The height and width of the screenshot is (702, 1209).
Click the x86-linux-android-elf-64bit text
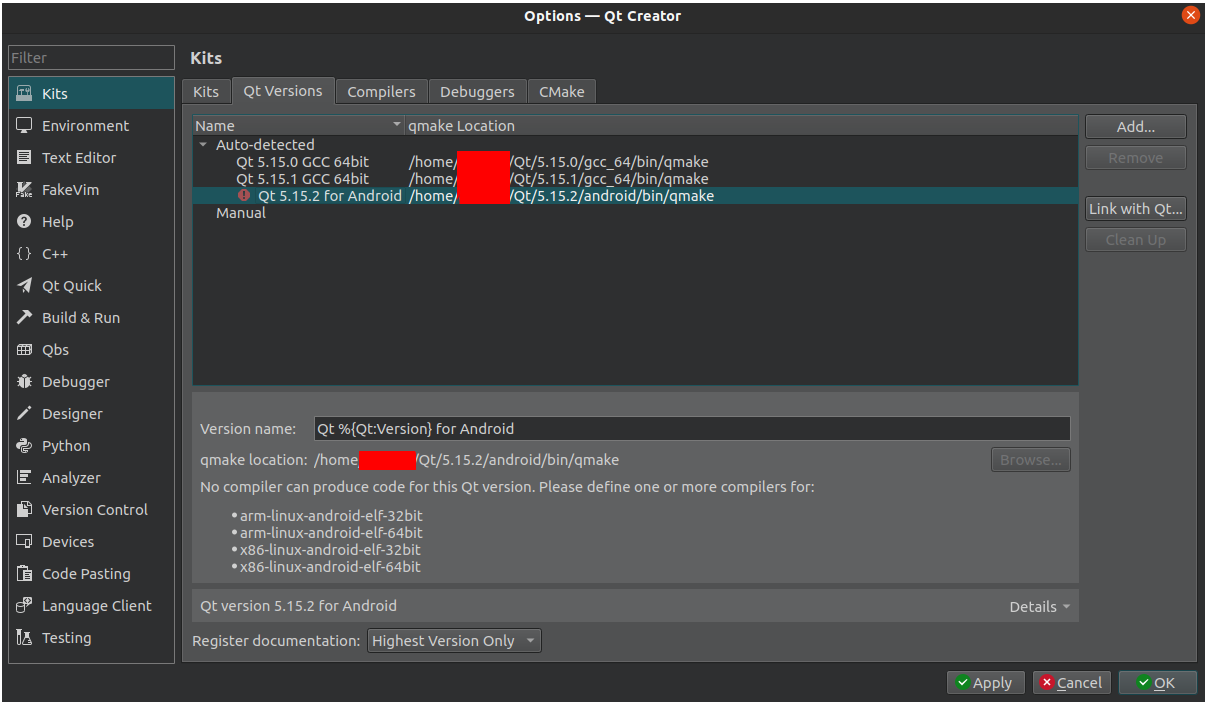click(x=330, y=567)
